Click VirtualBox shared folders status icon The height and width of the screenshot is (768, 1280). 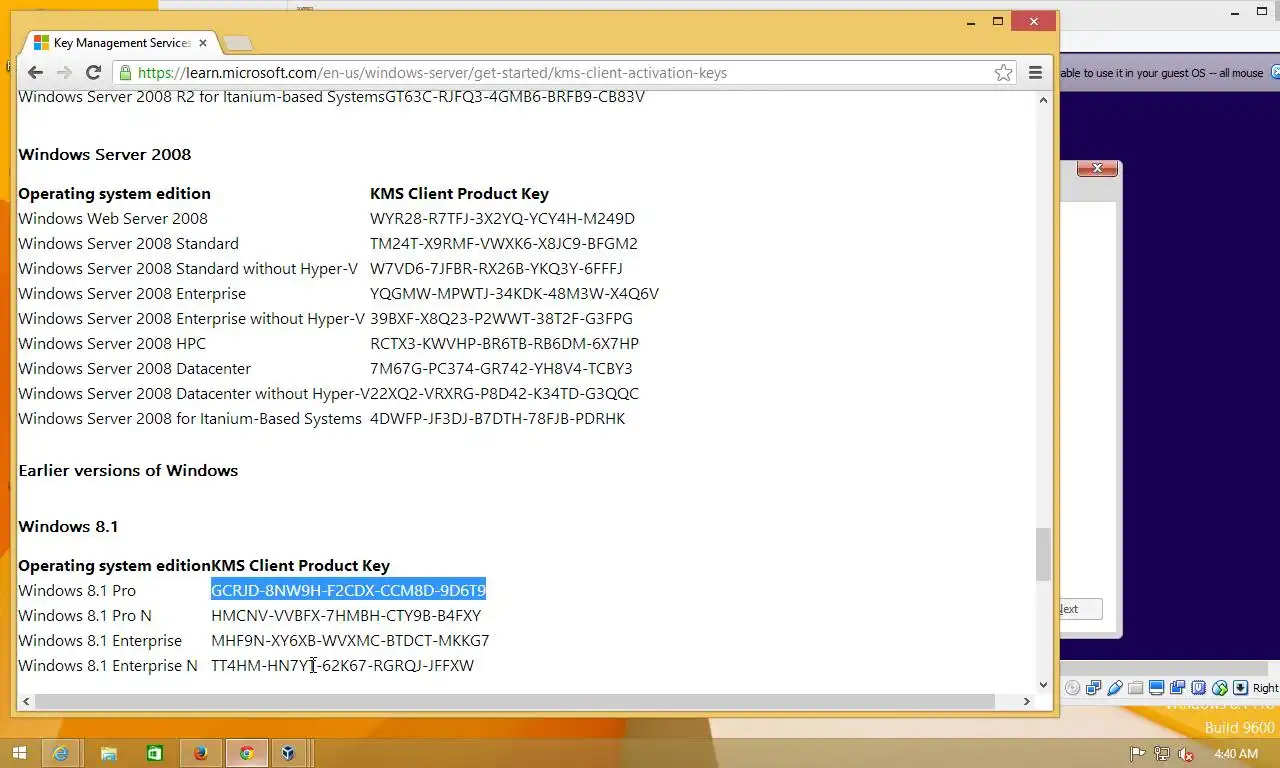point(1136,688)
